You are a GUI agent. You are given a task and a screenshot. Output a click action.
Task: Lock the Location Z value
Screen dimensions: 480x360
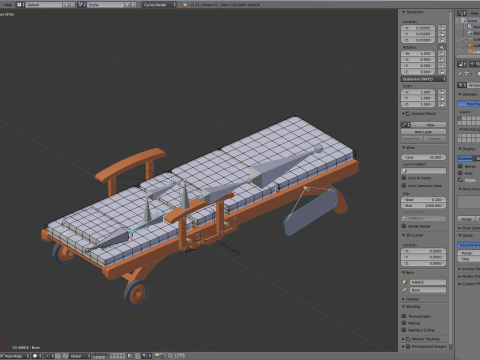[x=442, y=40]
